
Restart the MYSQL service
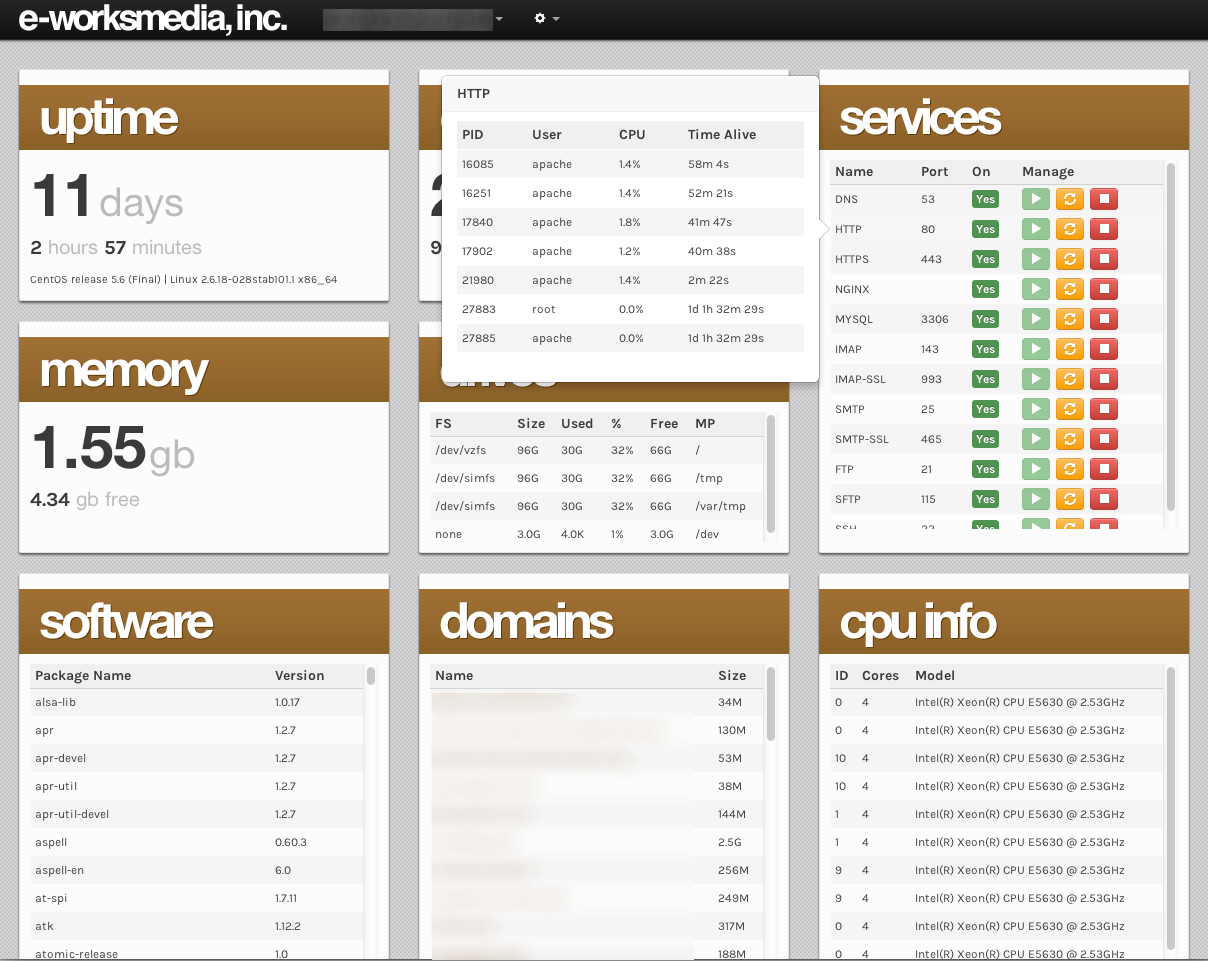pyautogui.click(x=1070, y=319)
